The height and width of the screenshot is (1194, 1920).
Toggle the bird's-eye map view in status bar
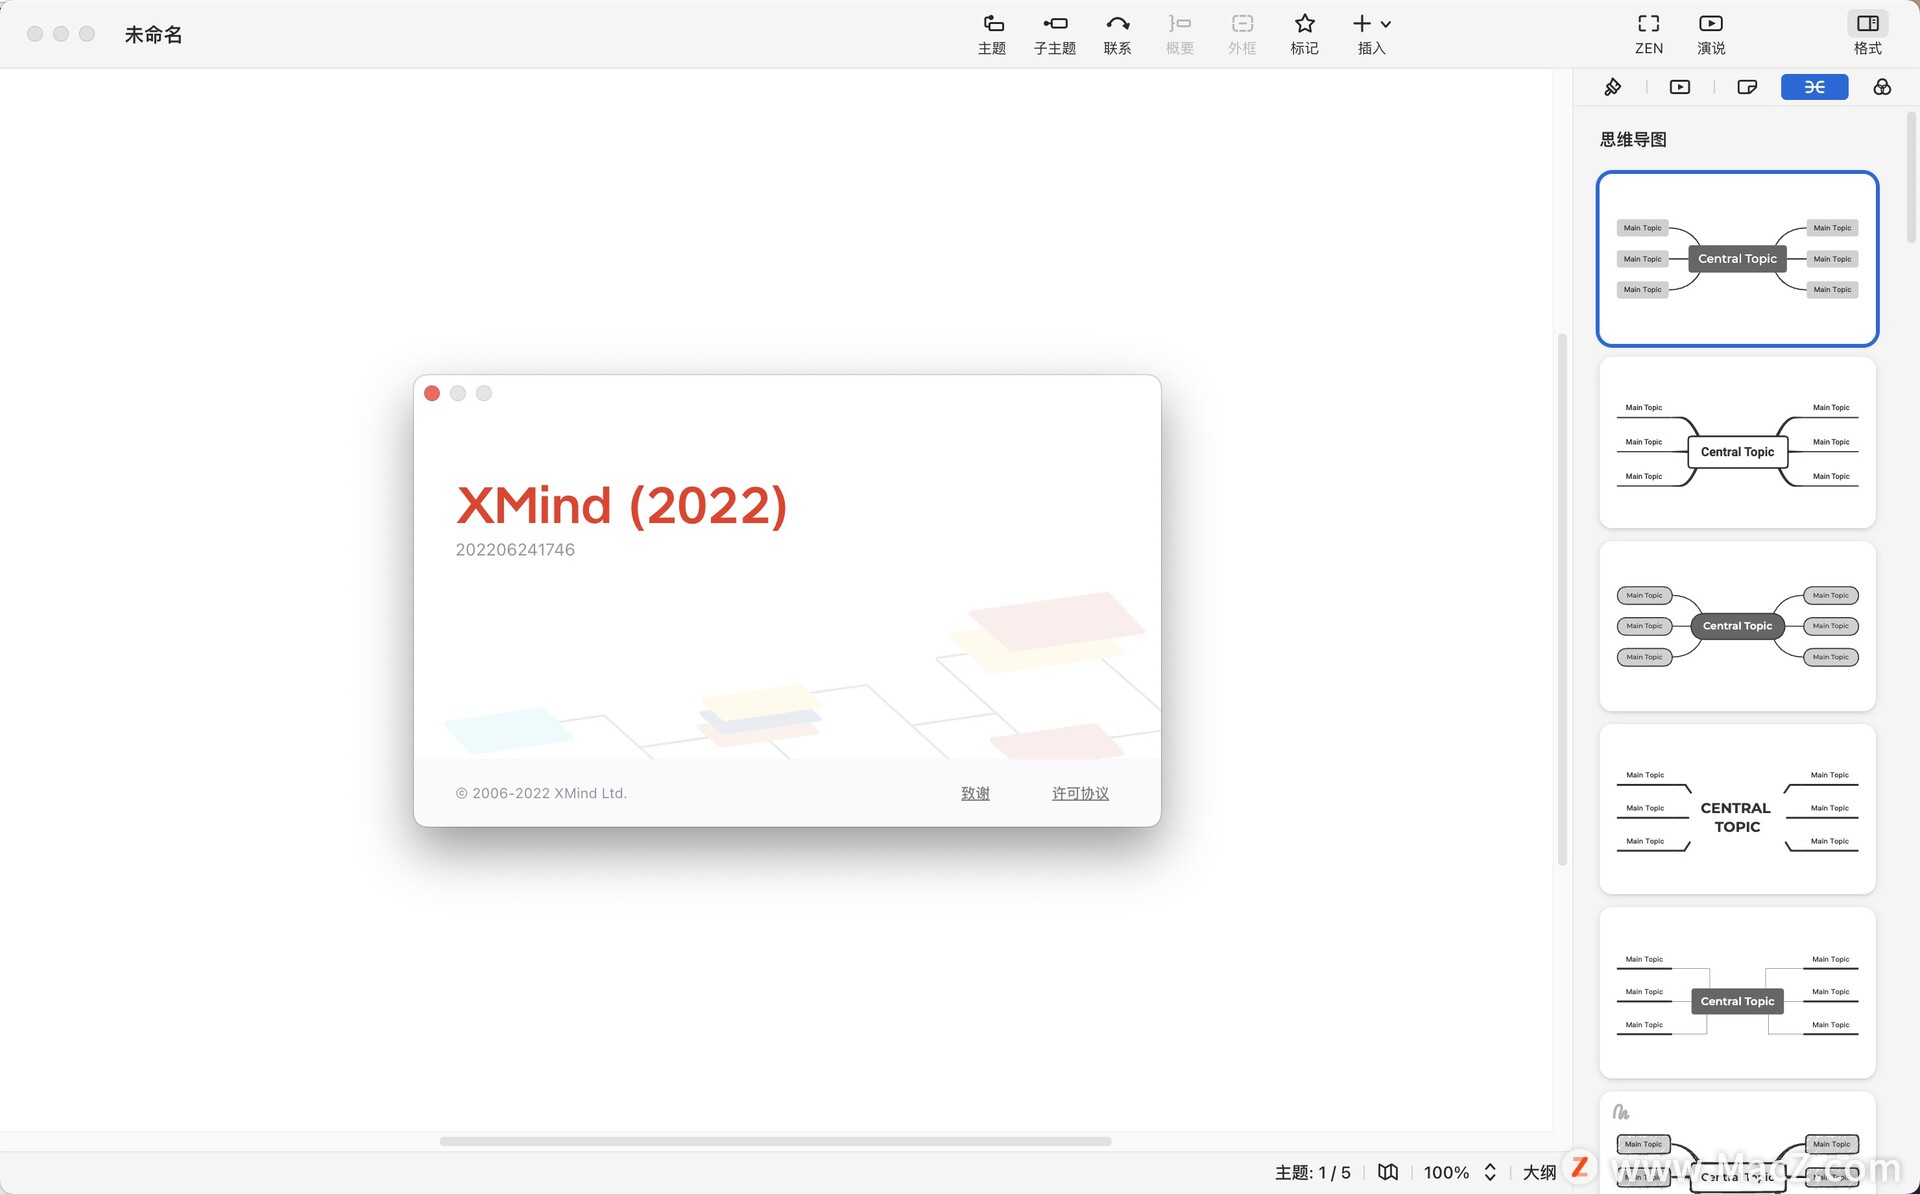click(x=1388, y=1172)
